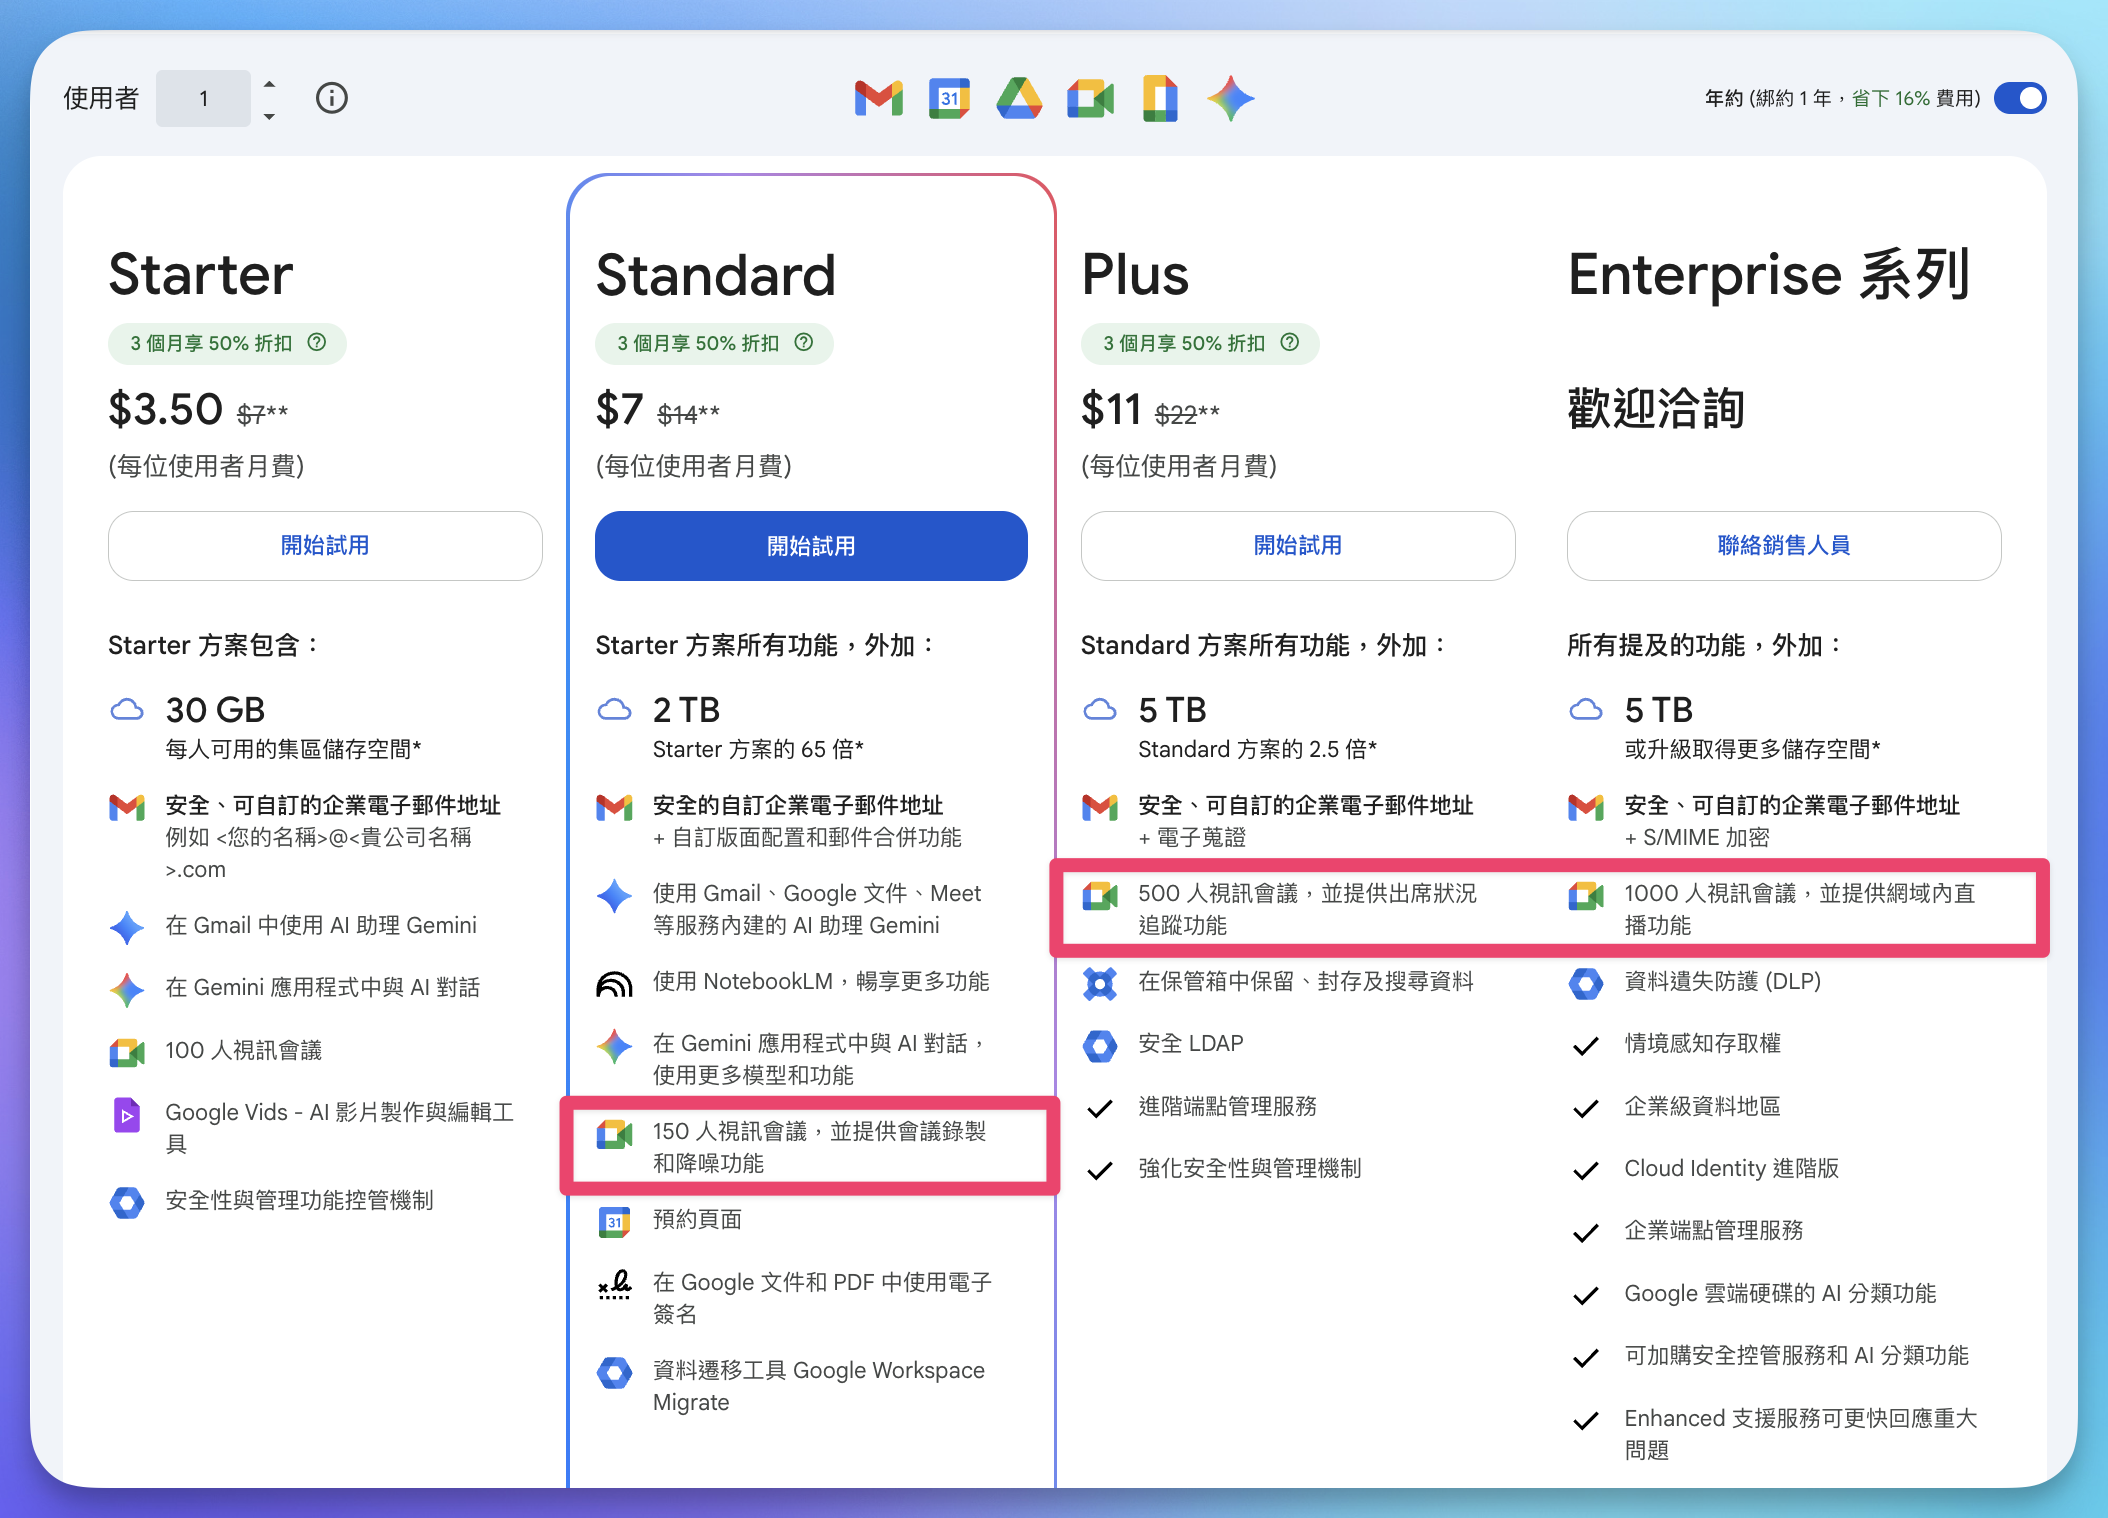Decrease user count with down arrow

269,116
